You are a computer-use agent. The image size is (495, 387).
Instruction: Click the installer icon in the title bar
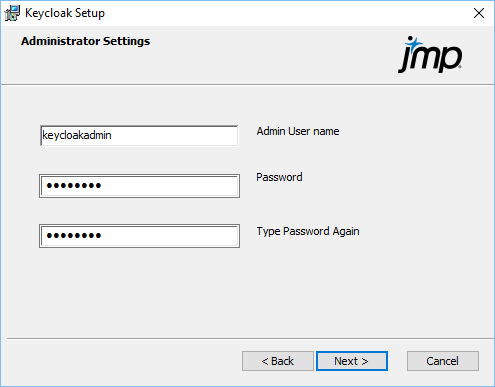[x=12, y=13]
